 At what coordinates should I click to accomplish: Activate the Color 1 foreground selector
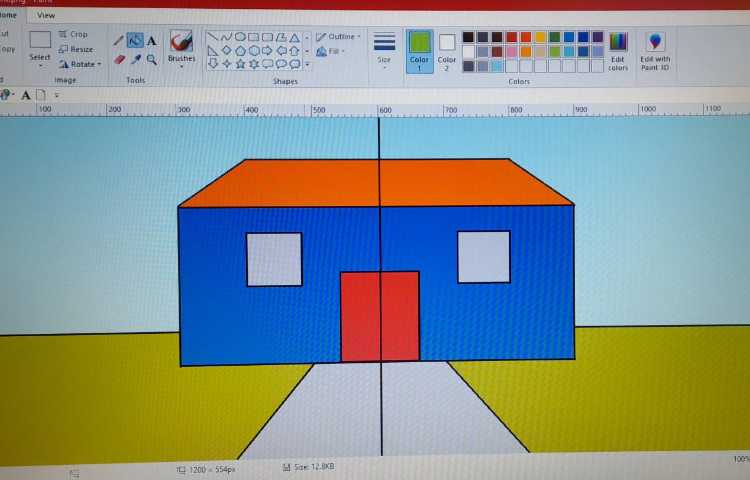(419, 50)
